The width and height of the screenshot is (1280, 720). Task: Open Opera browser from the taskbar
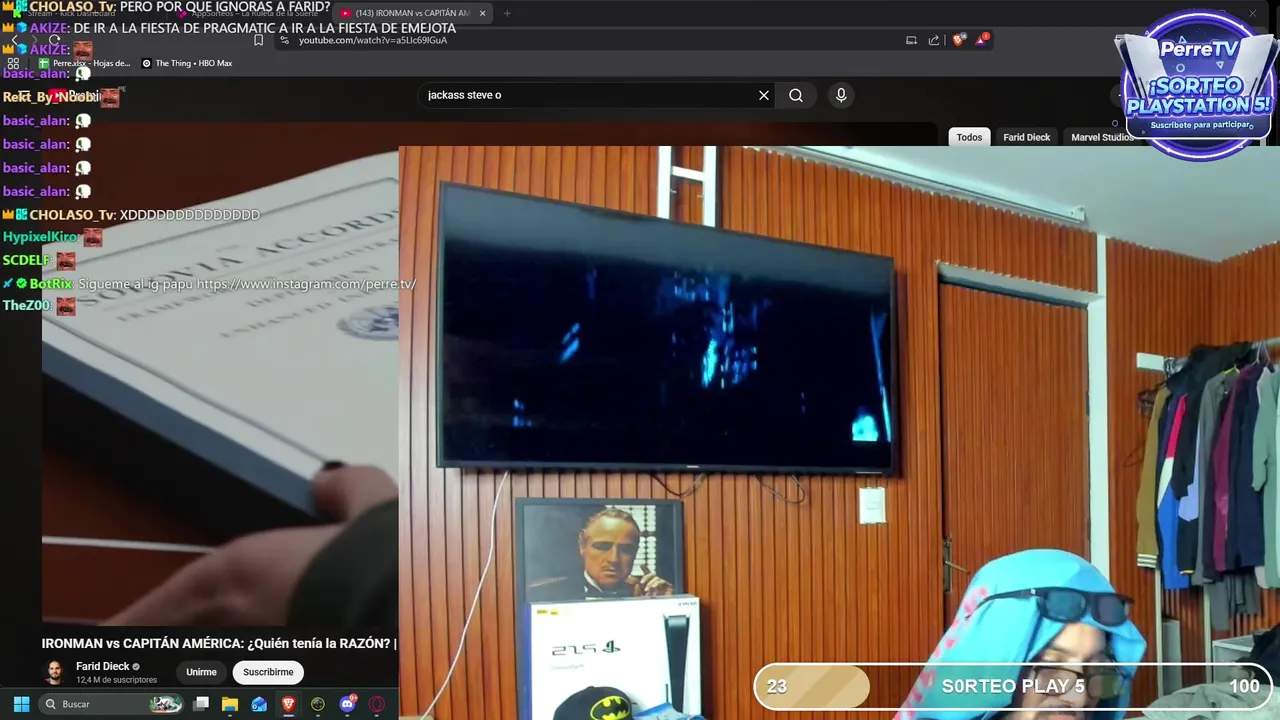[377, 704]
